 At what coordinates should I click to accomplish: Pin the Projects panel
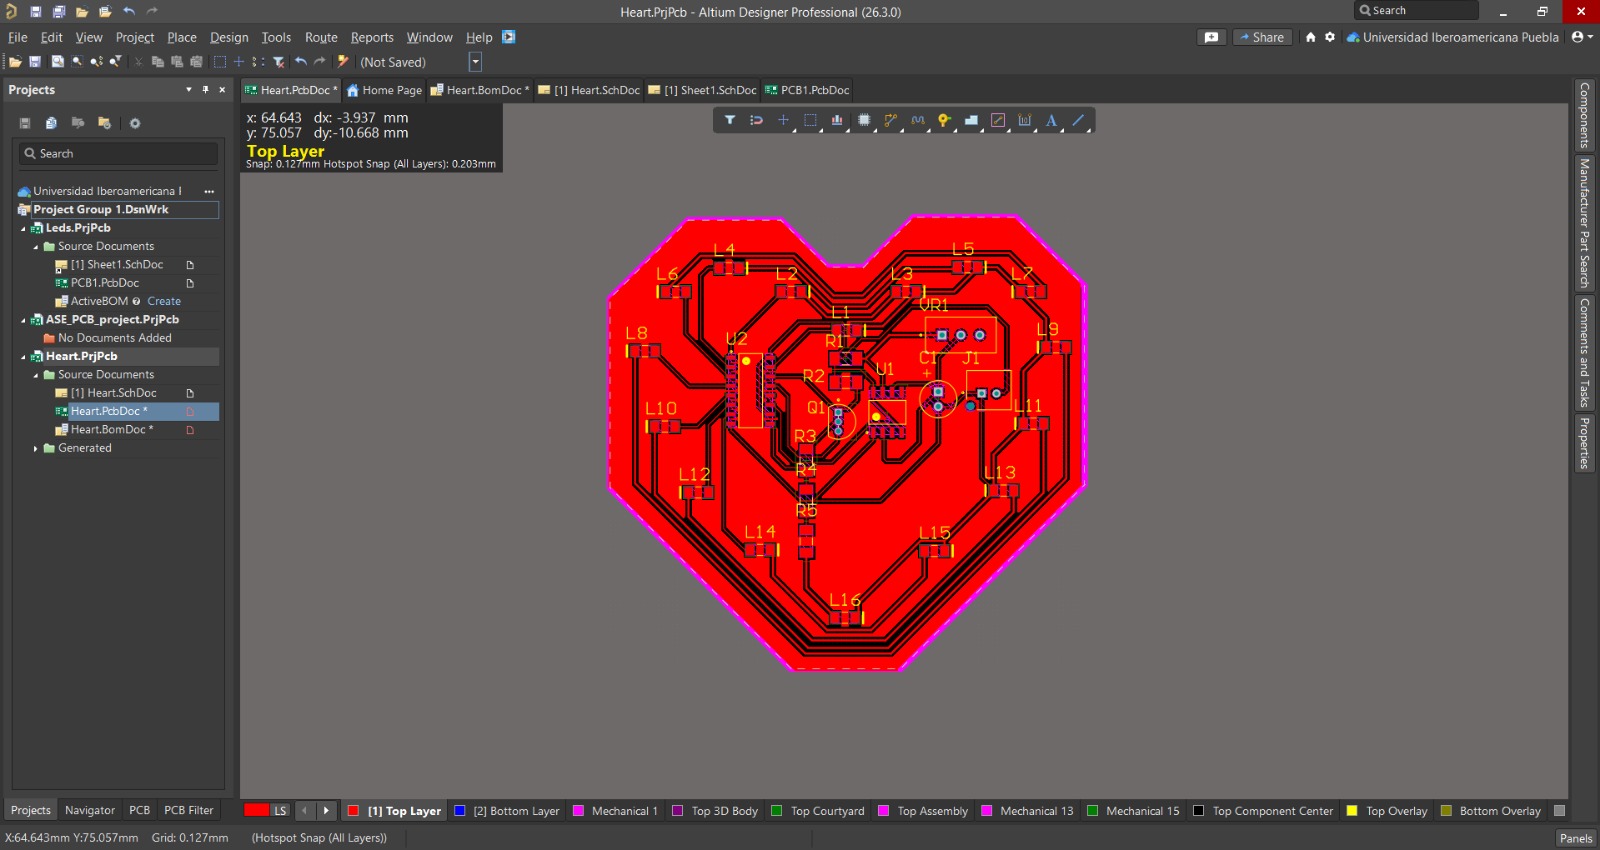click(x=206, y=90)
